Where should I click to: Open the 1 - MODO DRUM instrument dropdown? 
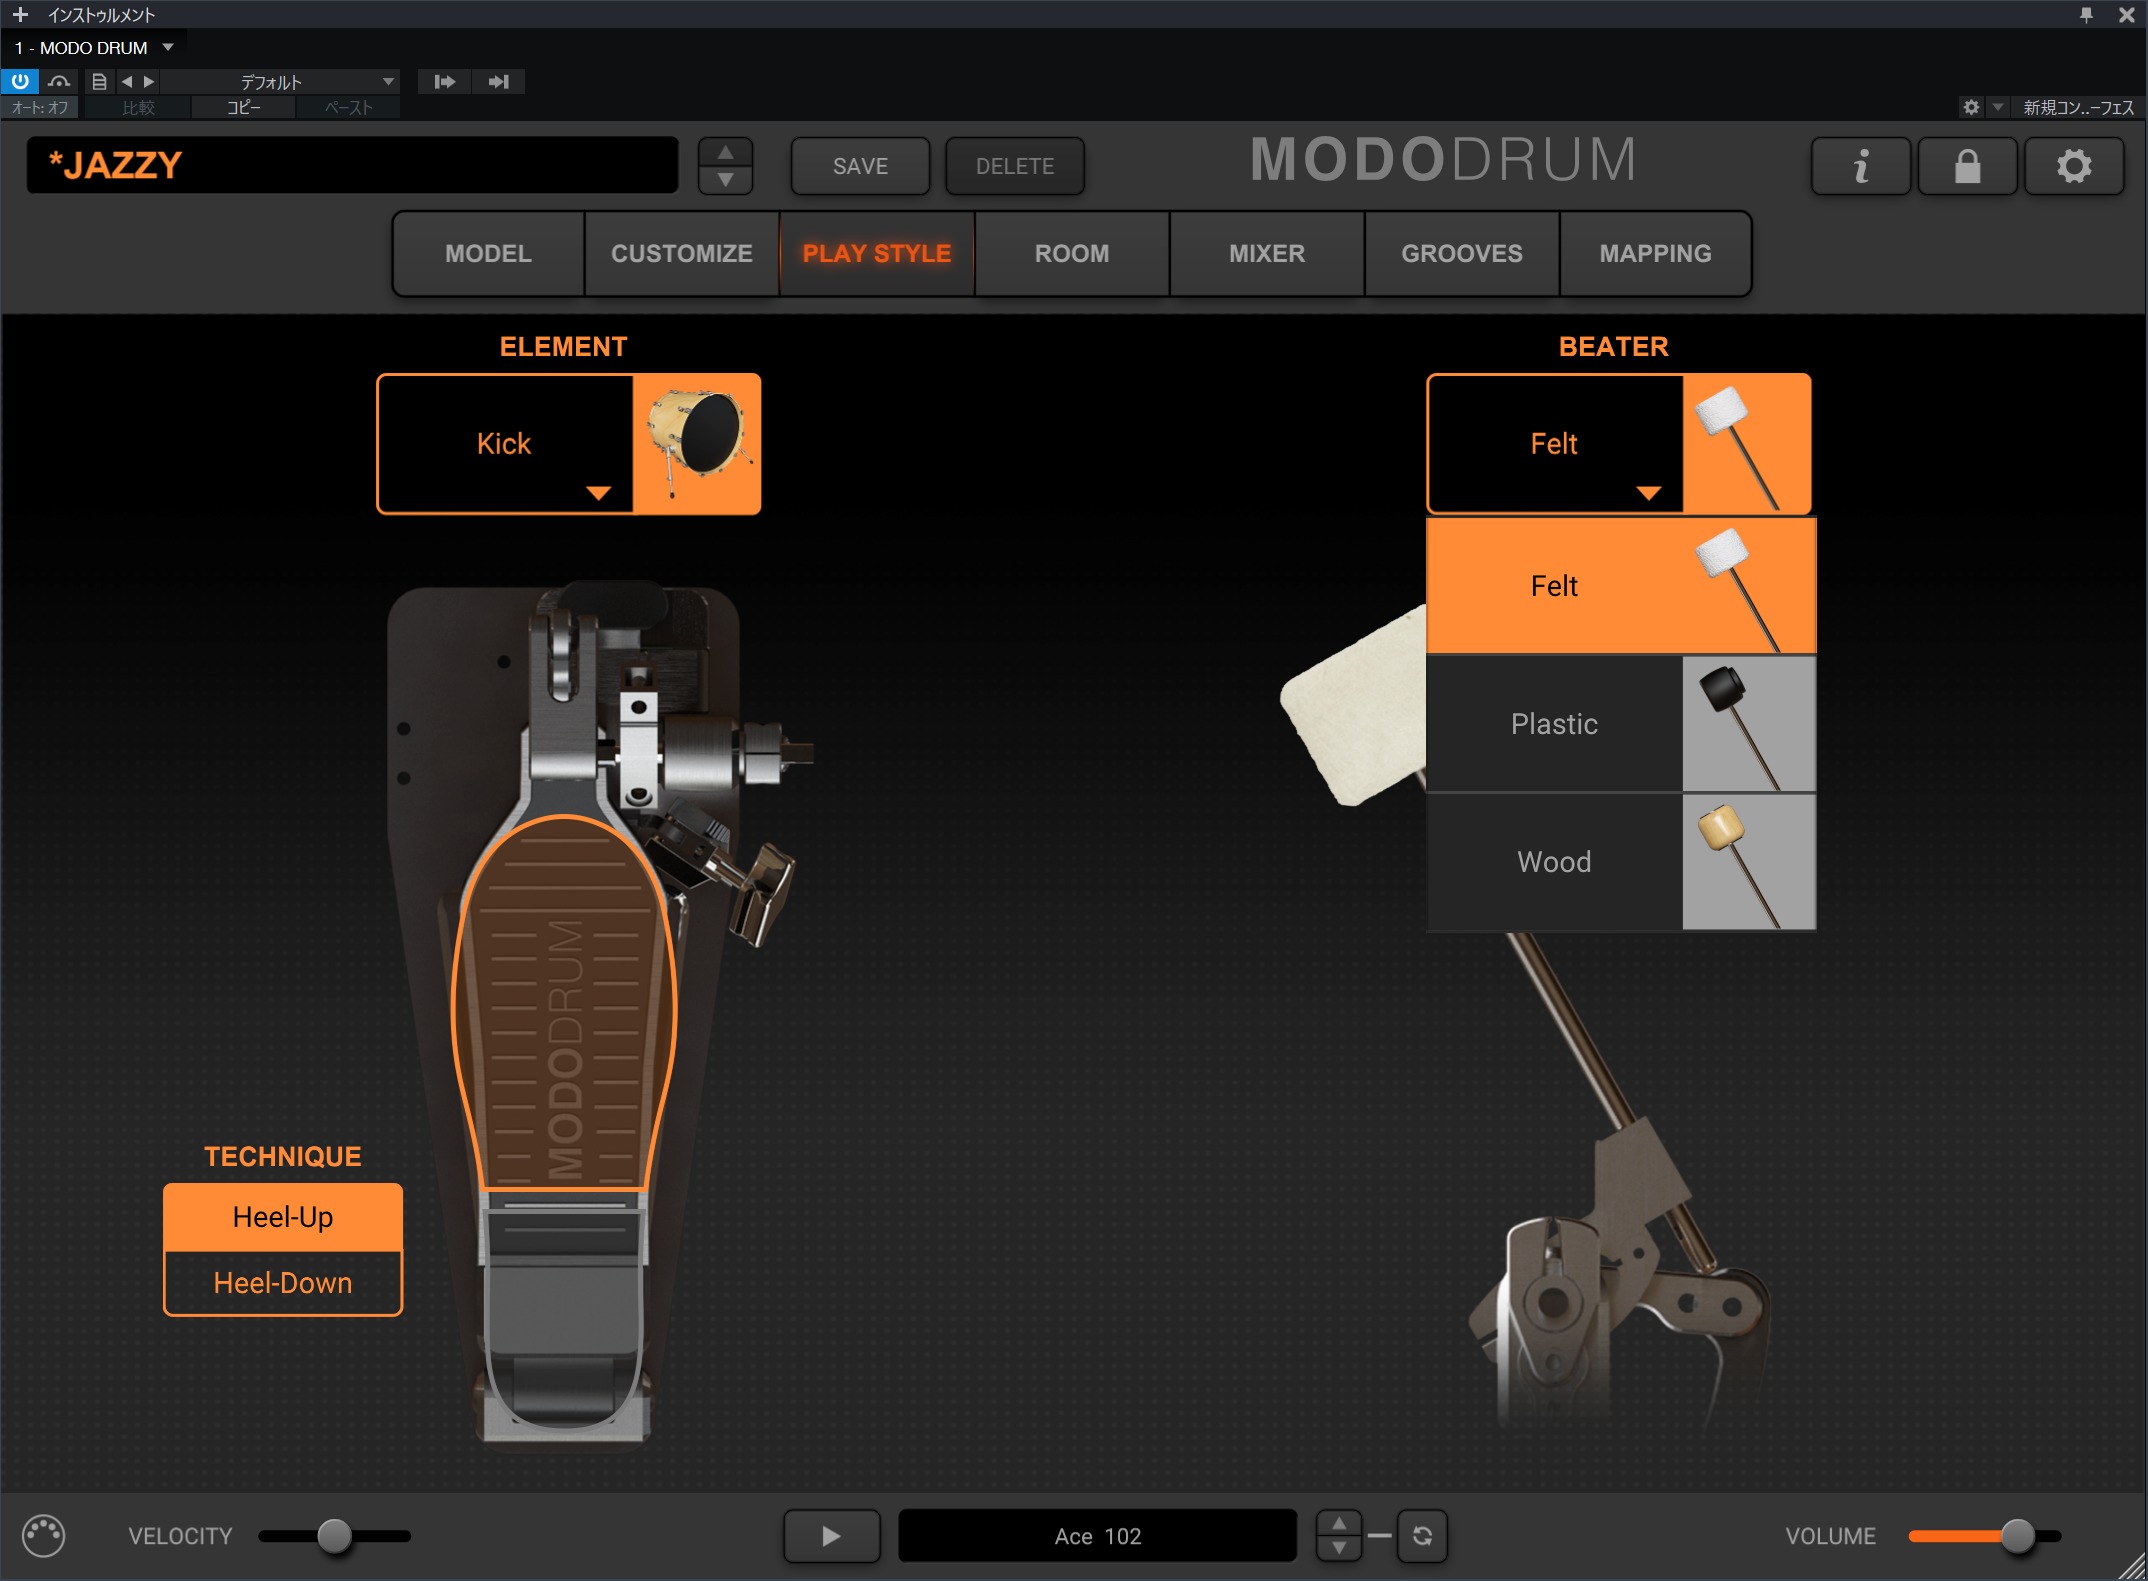point(168,47)
